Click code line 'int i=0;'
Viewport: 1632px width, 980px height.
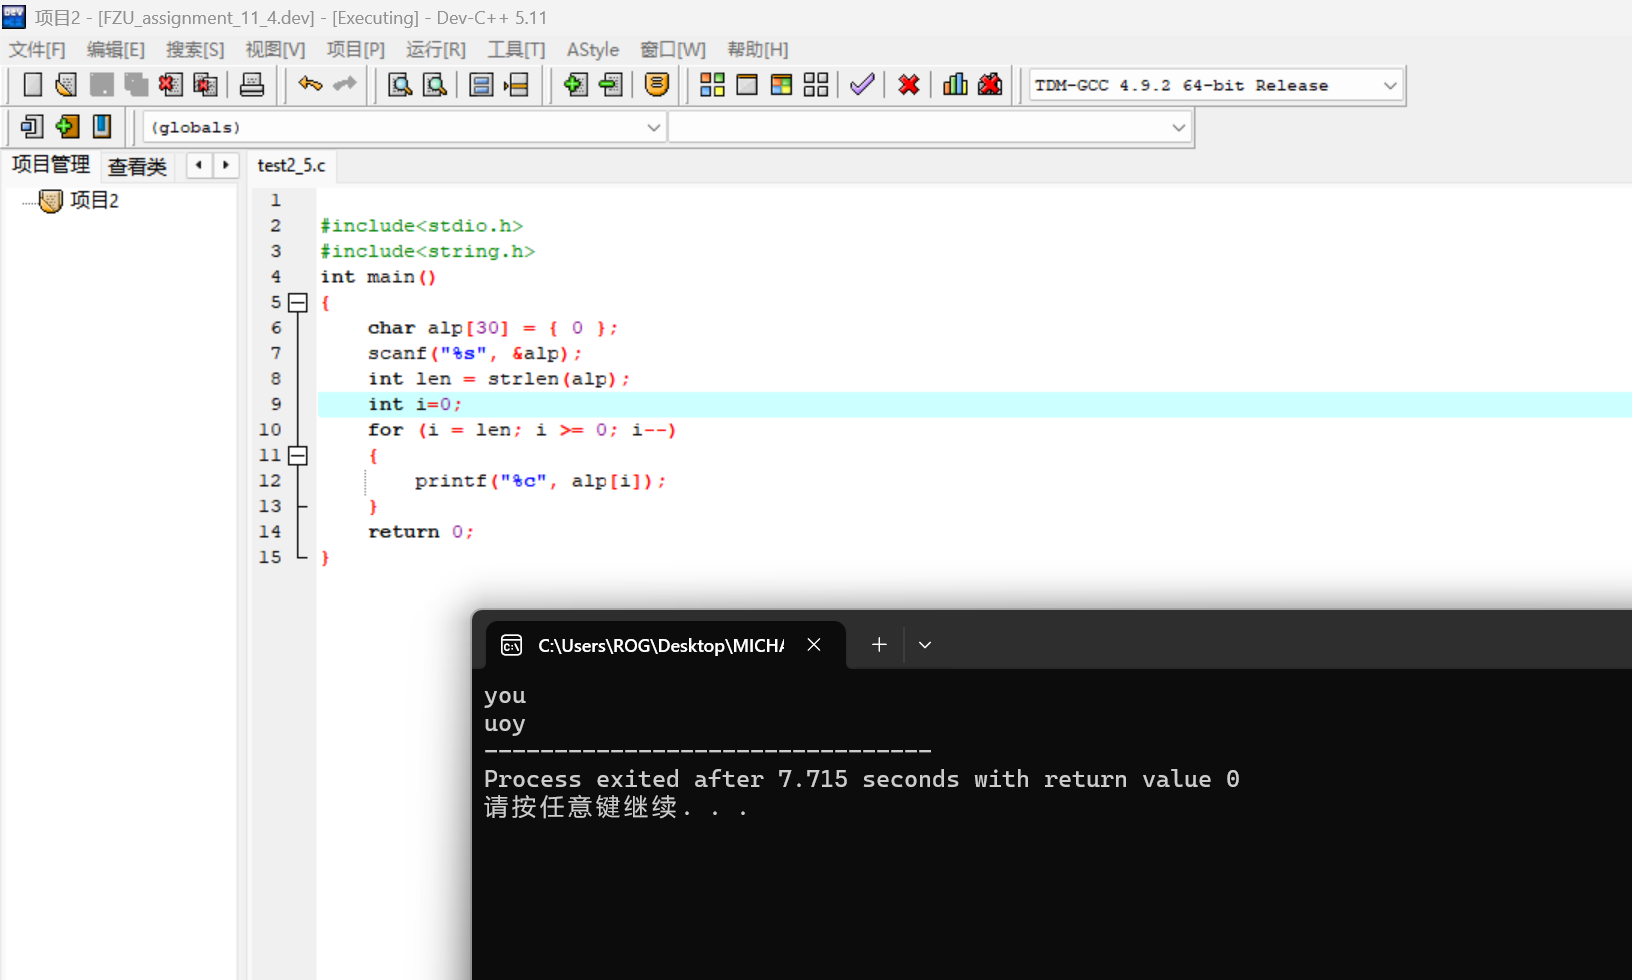[415, 404]
